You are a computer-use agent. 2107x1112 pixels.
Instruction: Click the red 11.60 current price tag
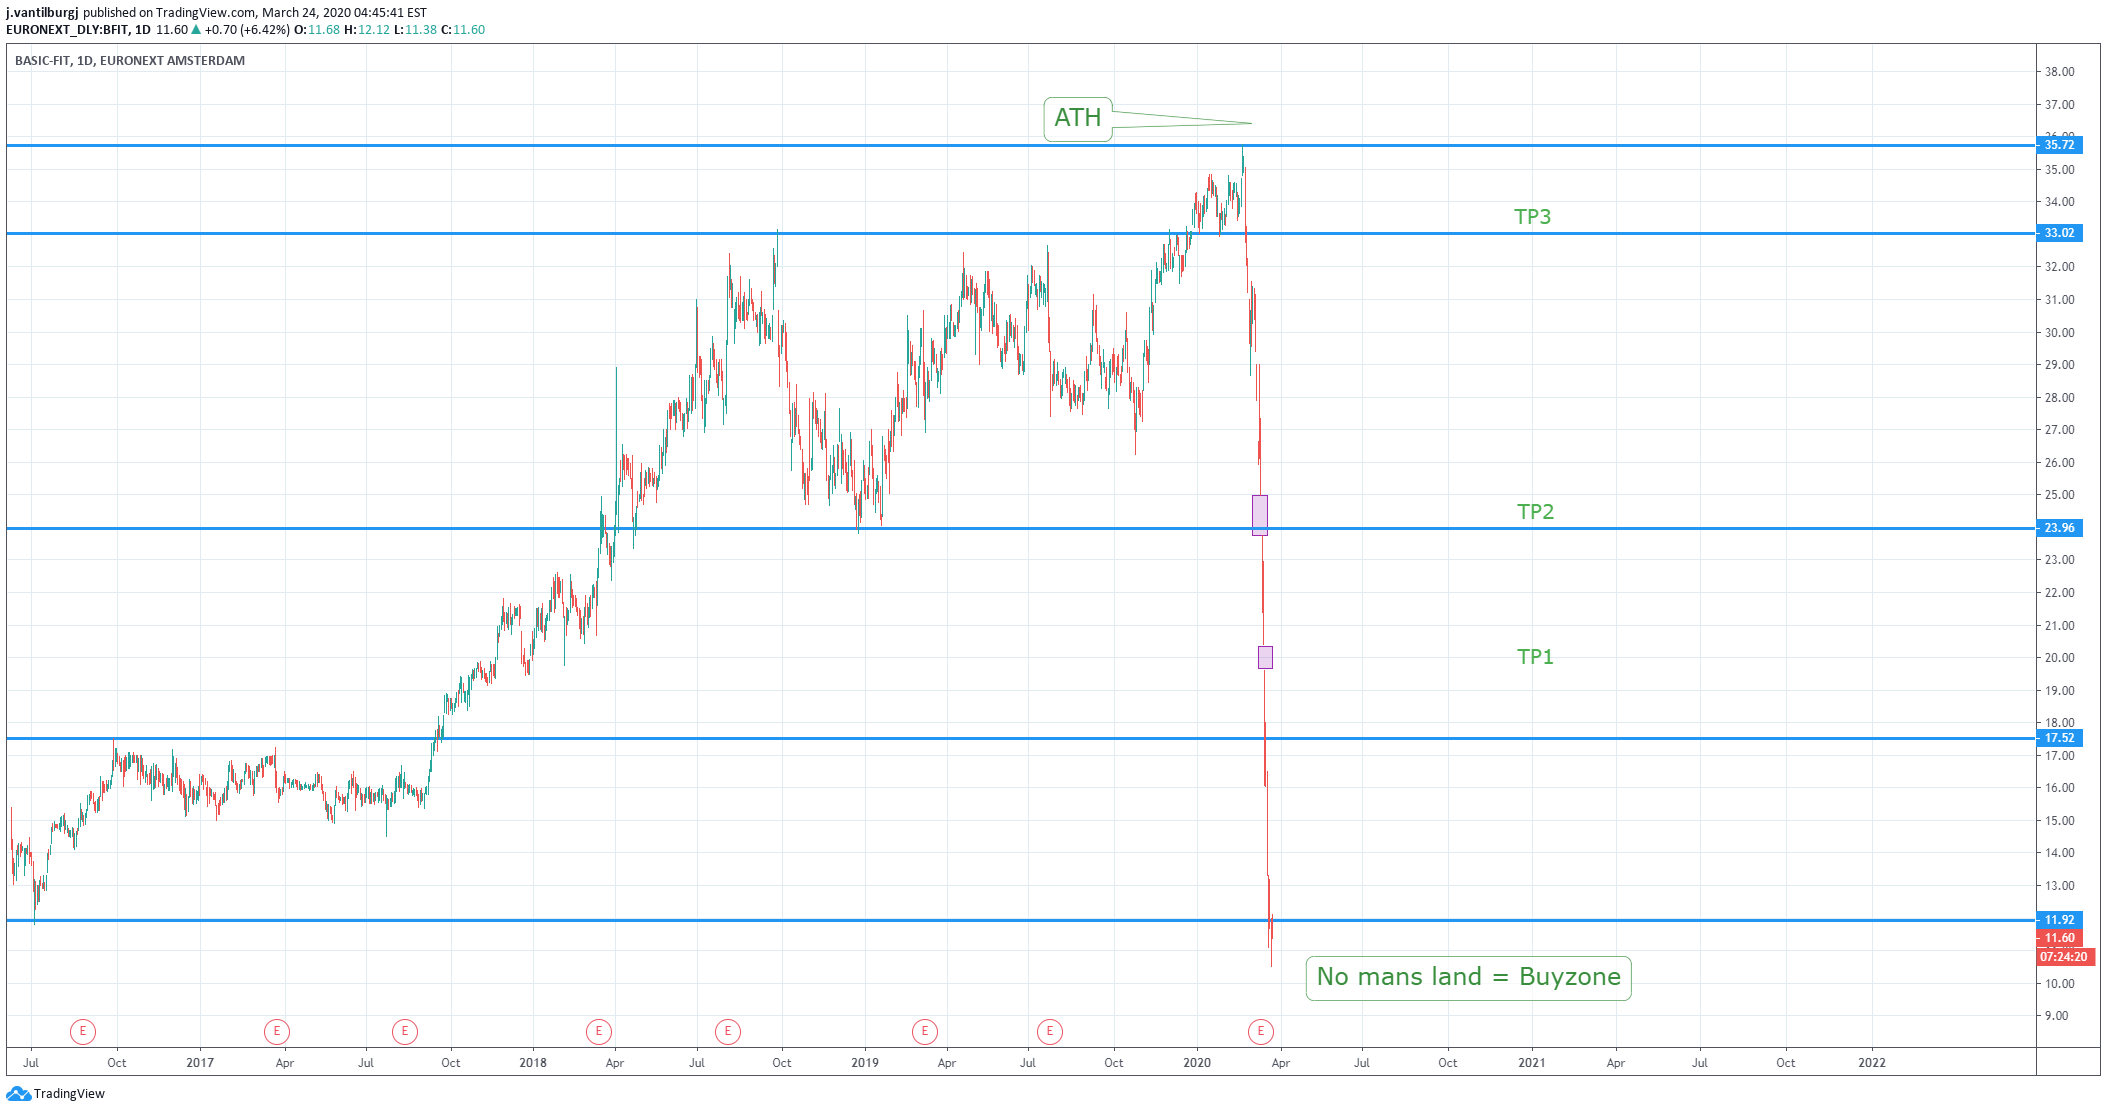(2058, 938)
